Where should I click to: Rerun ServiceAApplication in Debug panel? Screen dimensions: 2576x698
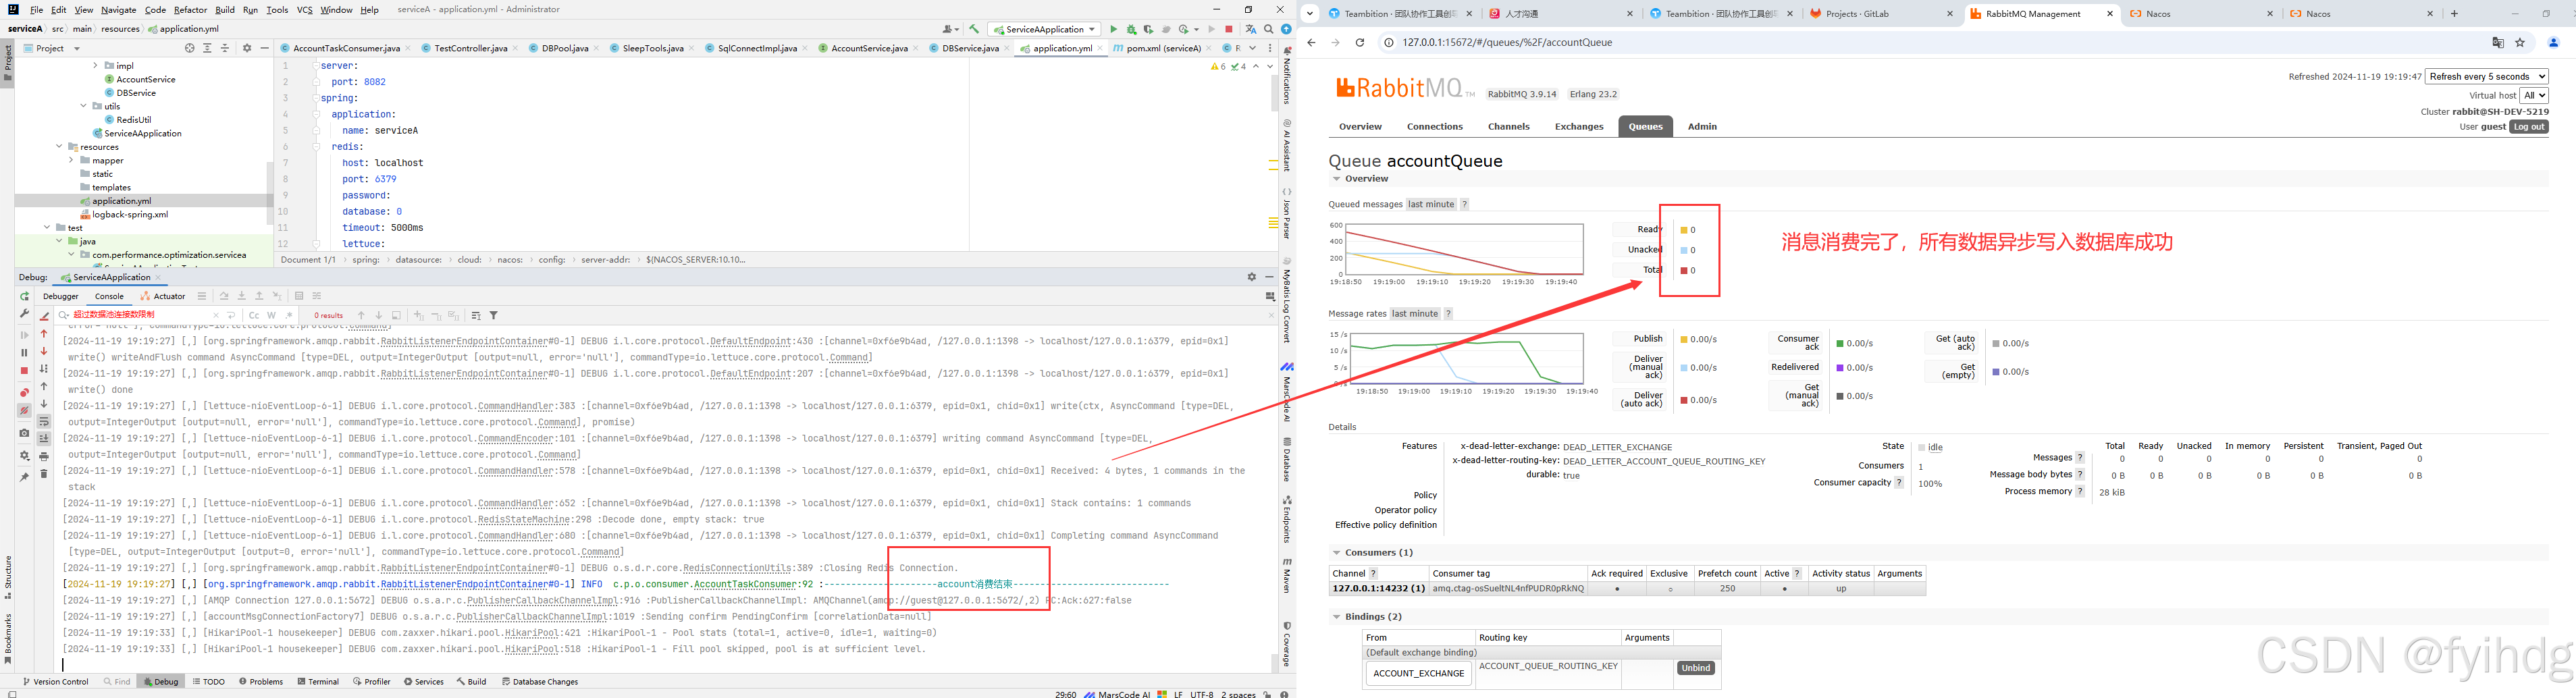[x=25, y=296]
